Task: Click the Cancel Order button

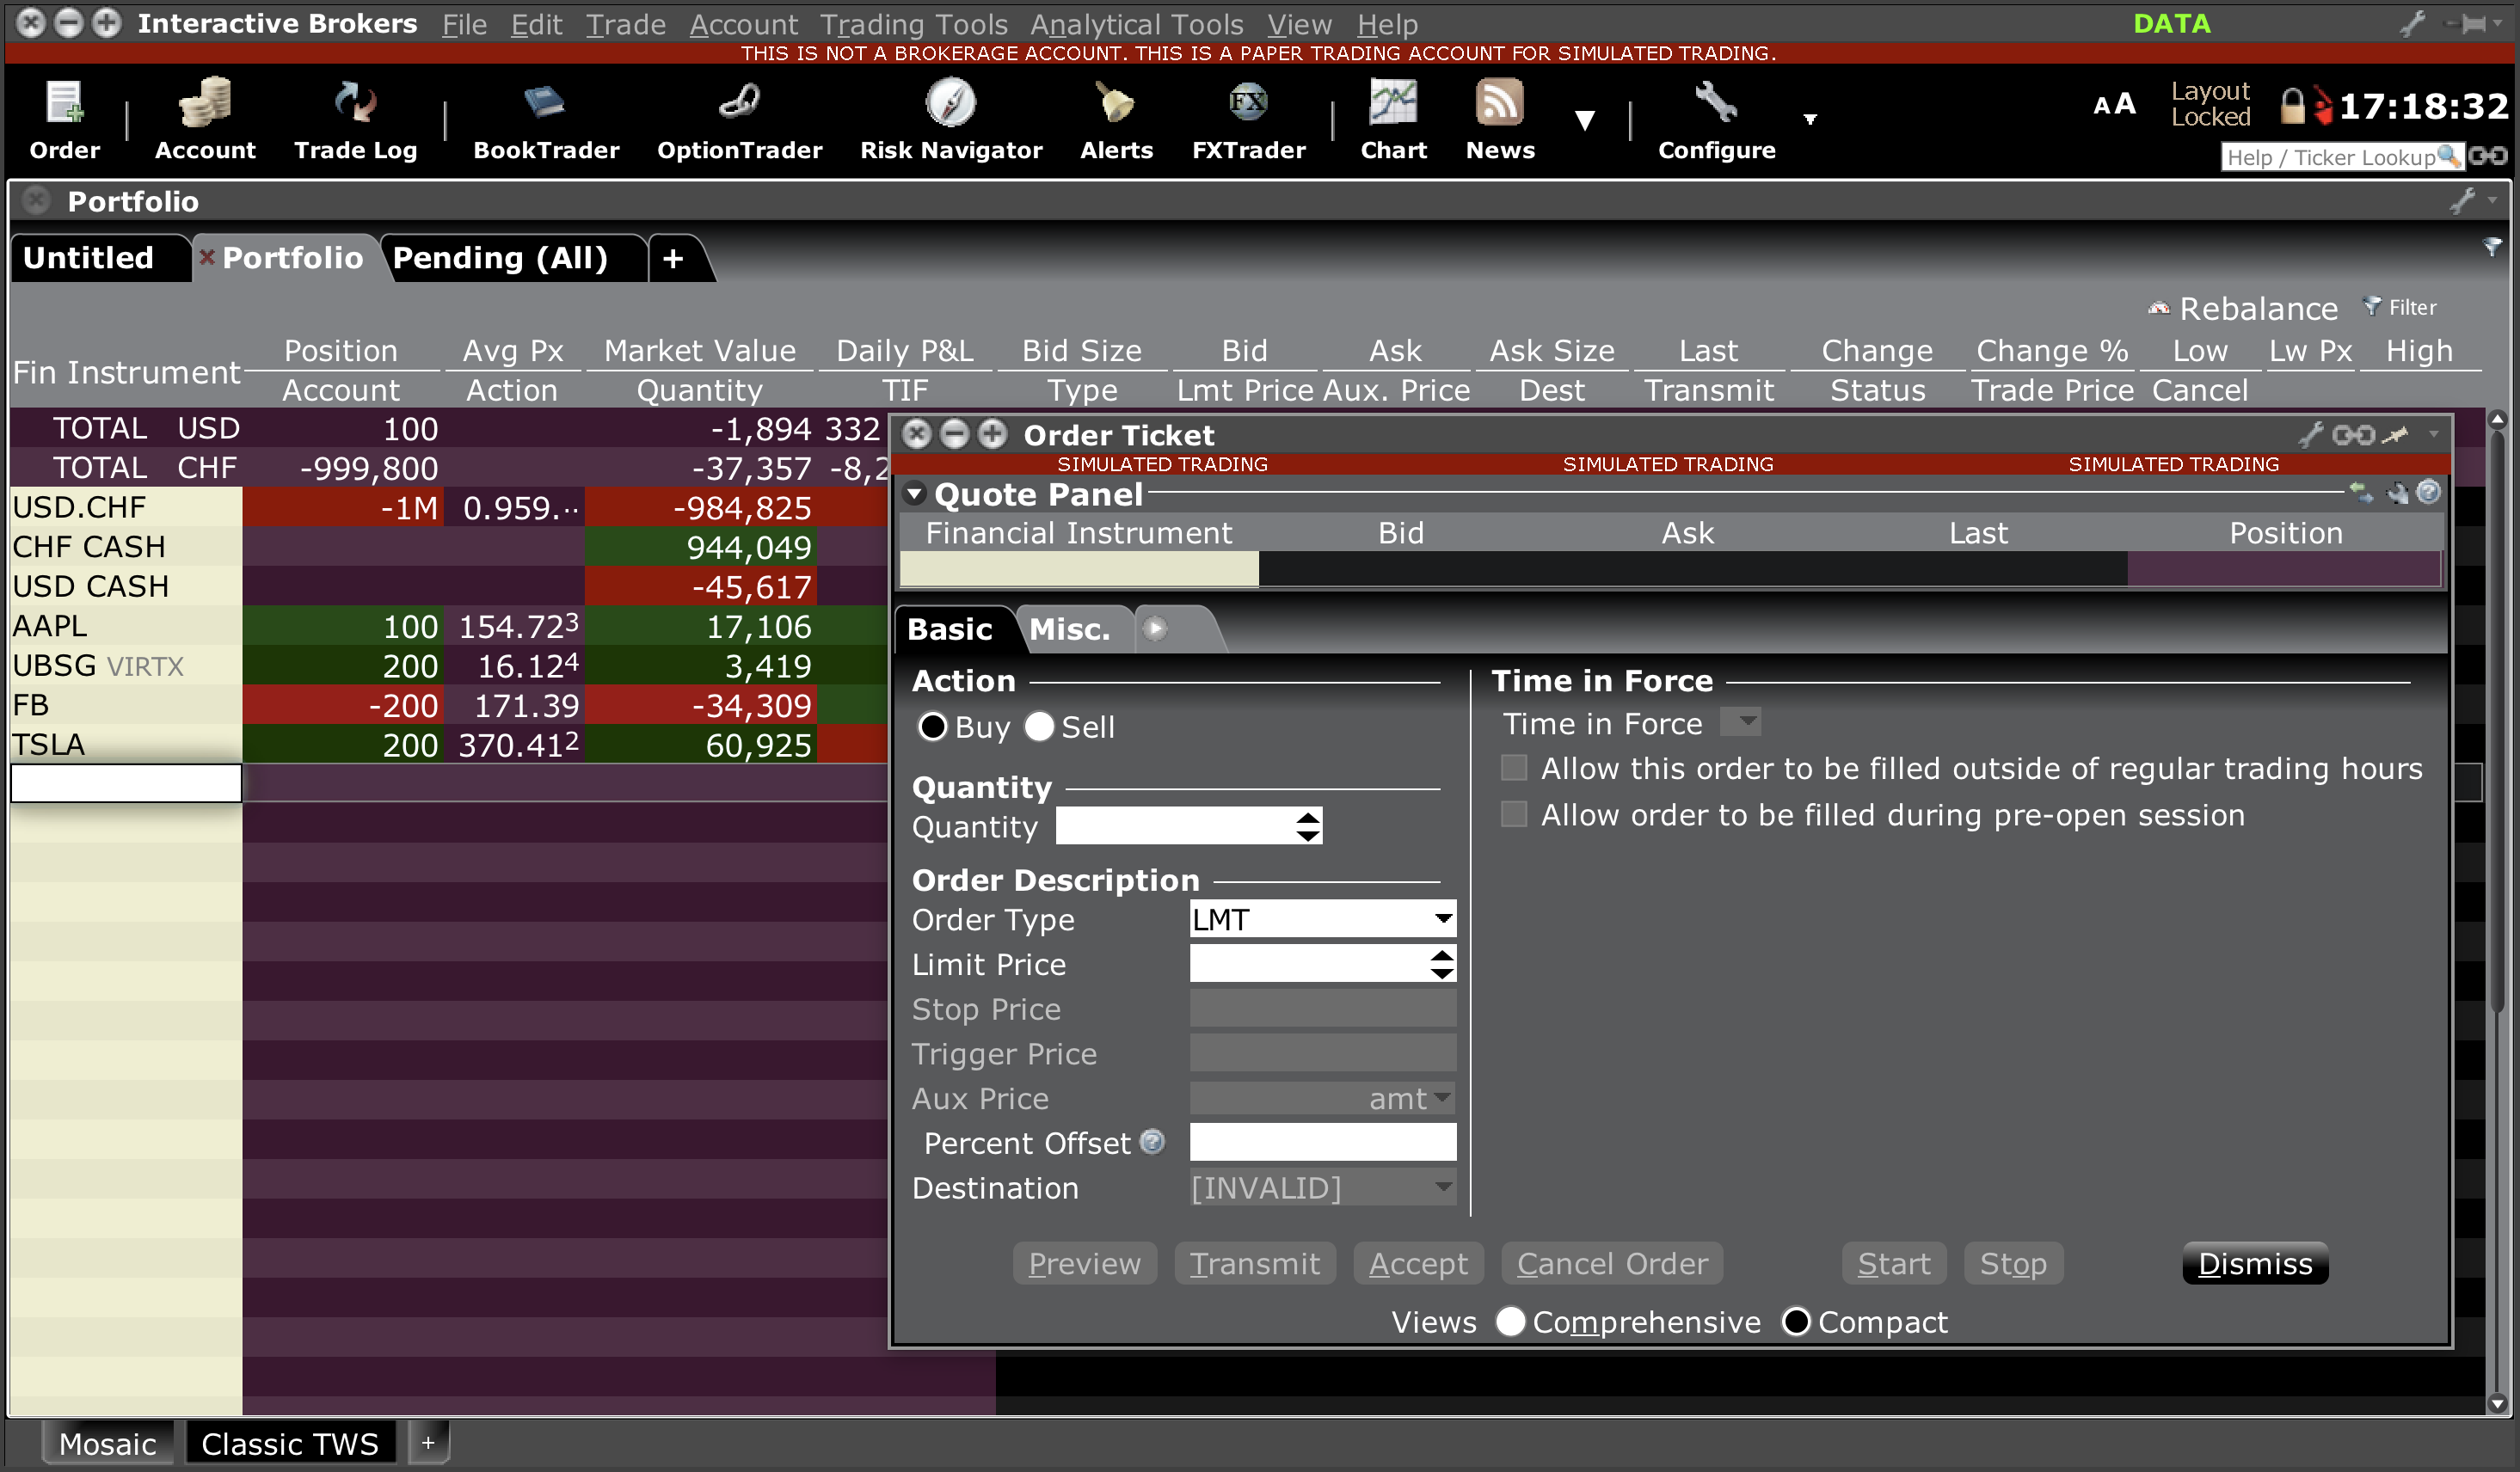Action: click(x=1612, y=1263)
